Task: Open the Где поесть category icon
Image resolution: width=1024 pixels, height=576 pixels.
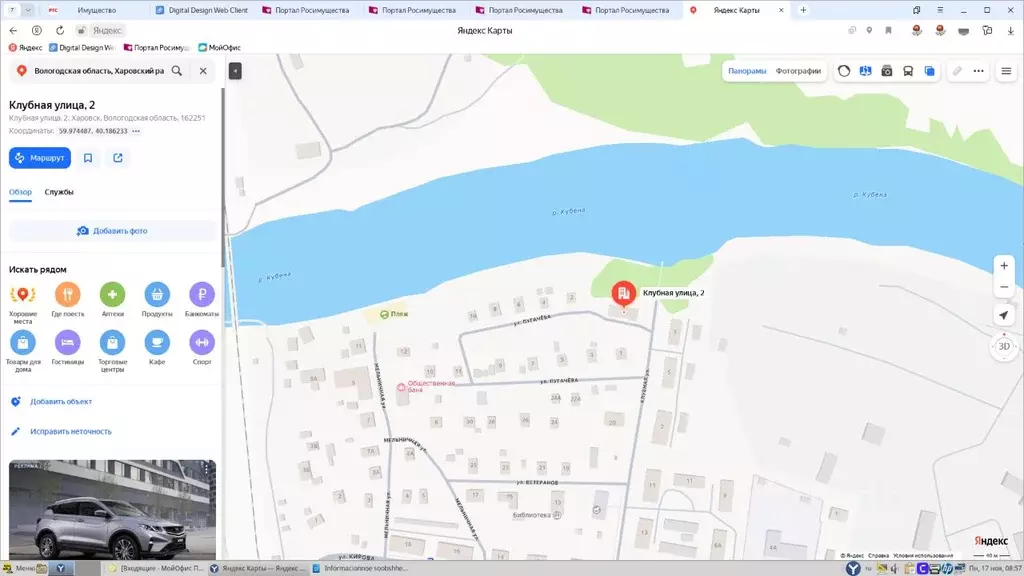Action: coord(67,293)
